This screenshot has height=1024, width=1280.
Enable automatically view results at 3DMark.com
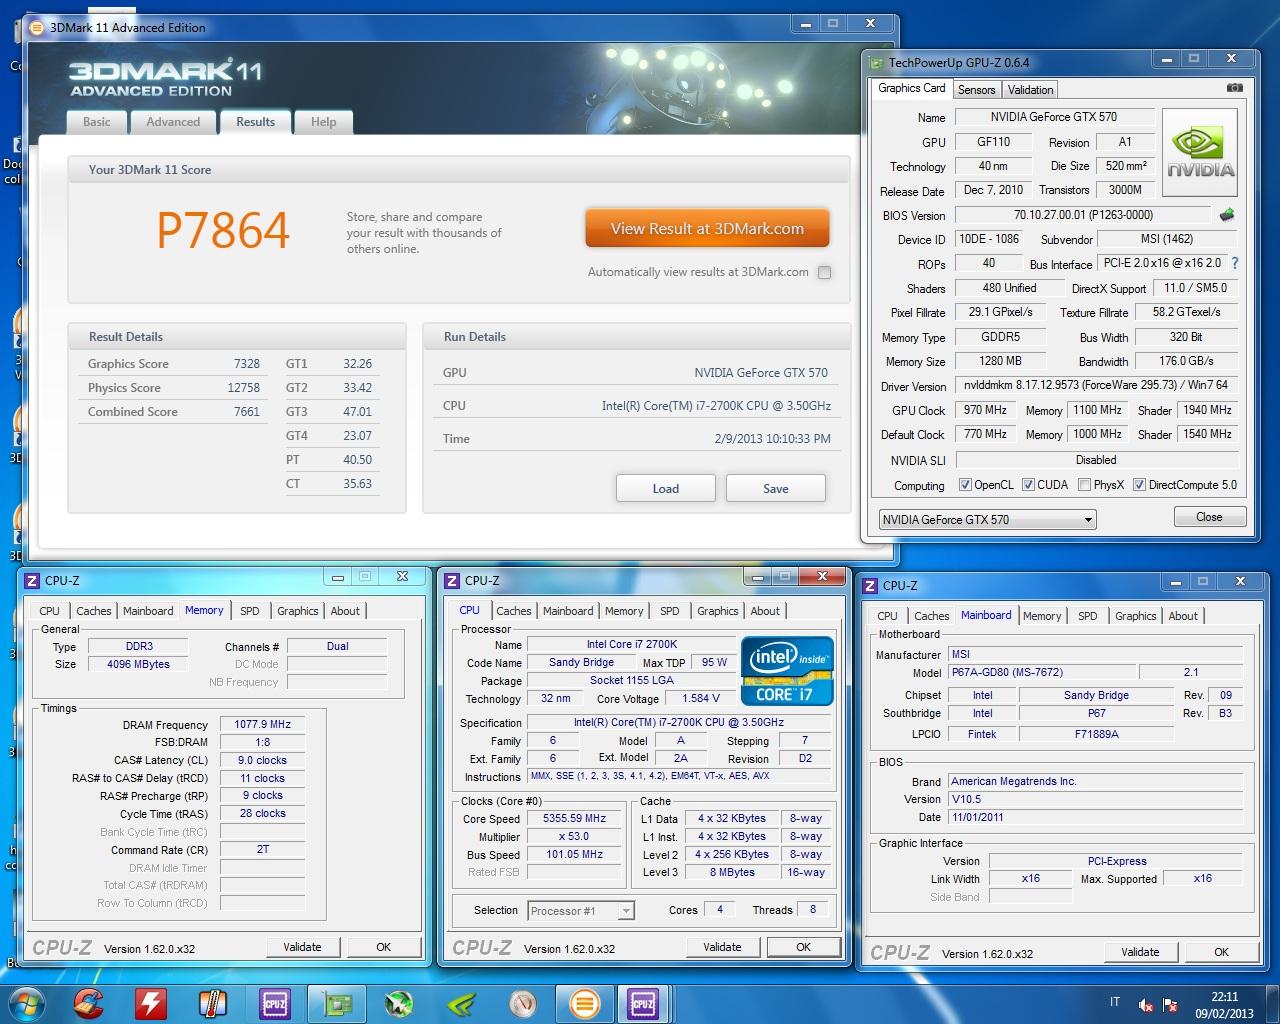click(824, 272)
